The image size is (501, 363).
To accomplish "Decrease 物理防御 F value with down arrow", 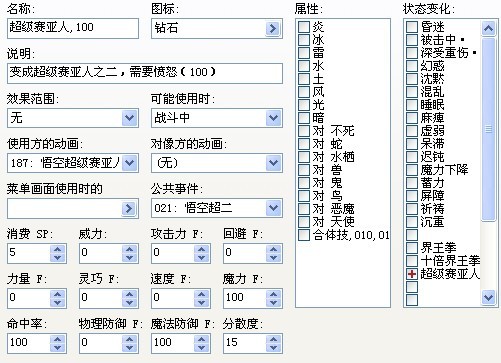I will coord(129,347).
